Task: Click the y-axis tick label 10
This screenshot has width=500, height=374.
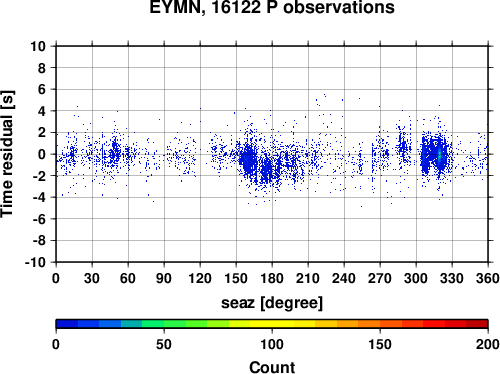Action: point(38,46)
